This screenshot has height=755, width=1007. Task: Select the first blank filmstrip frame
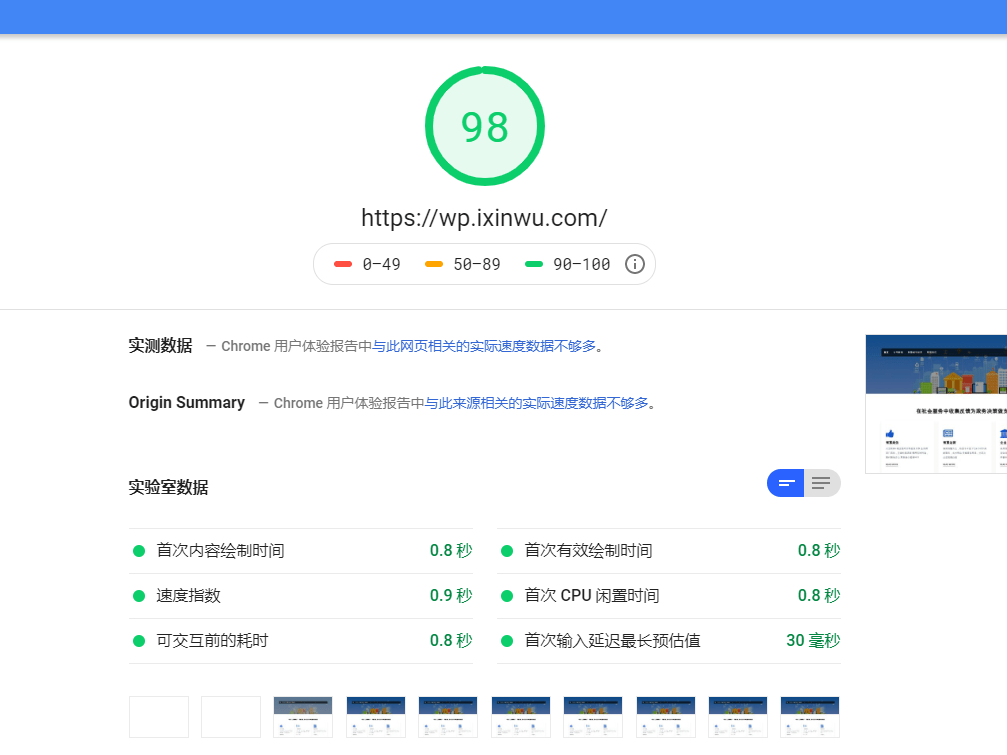[159, 717]
